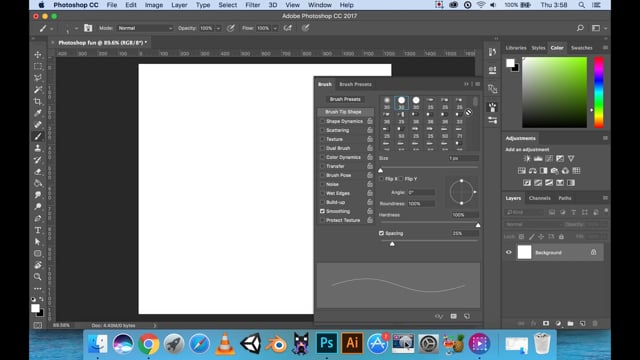Click the Brush Presets button

[x=345, y=99]
